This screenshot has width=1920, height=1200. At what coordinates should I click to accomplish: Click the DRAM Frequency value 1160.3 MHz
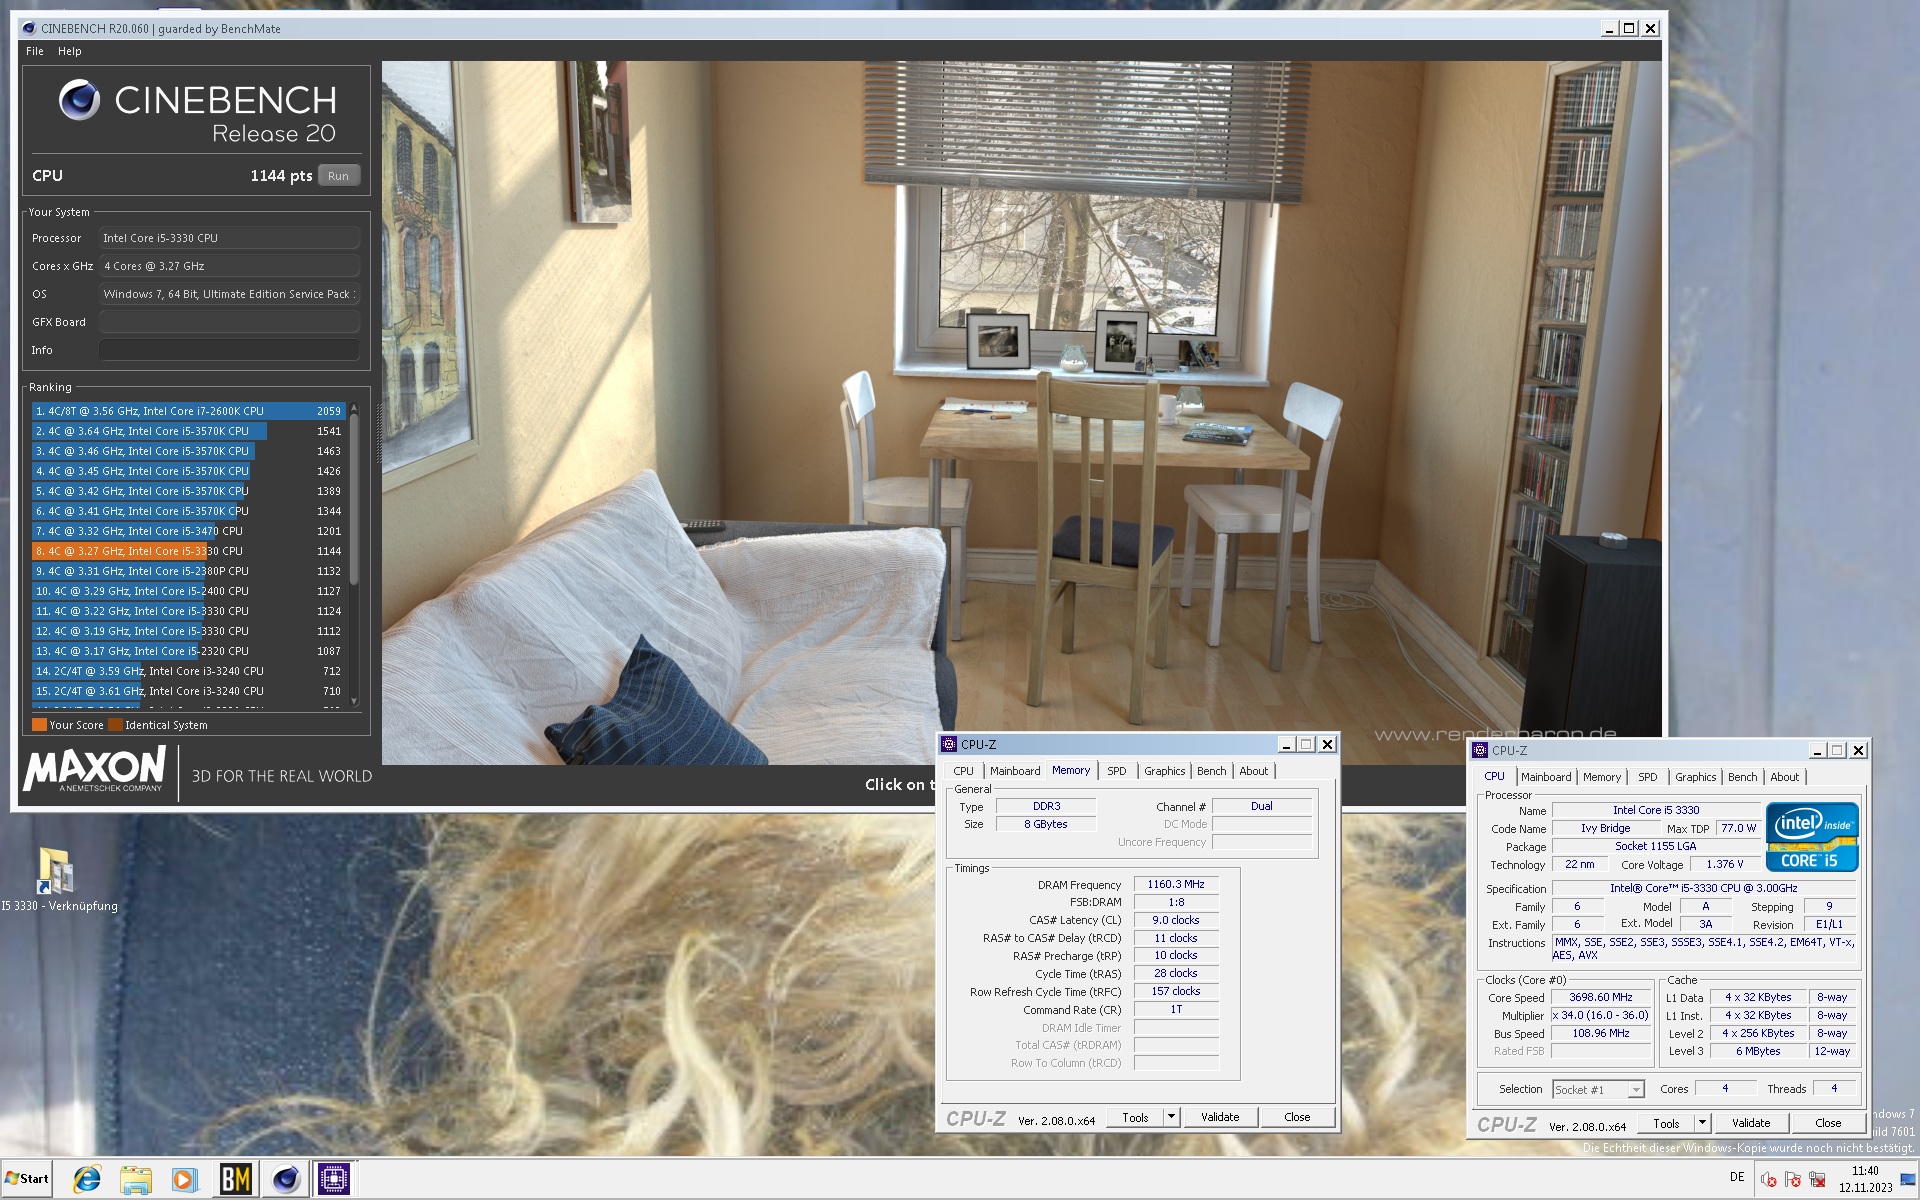(x=1176, y=885)
